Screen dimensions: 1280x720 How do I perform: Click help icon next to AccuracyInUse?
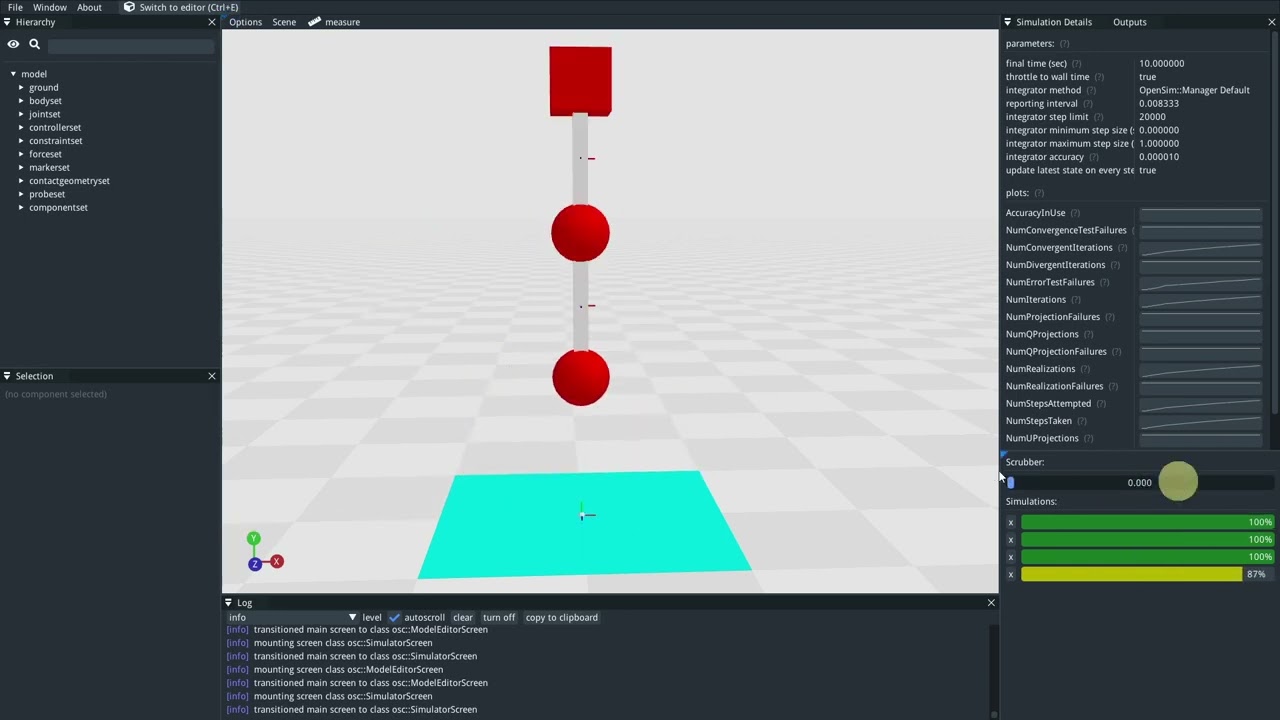1075,213
